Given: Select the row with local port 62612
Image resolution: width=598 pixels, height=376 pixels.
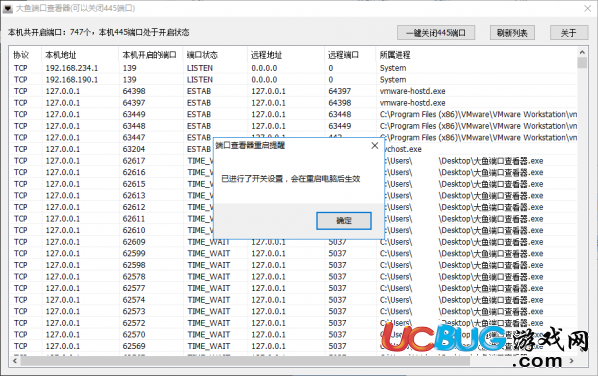Looking at the screenshot, I should pyautogui.click(x=293, y=207).
